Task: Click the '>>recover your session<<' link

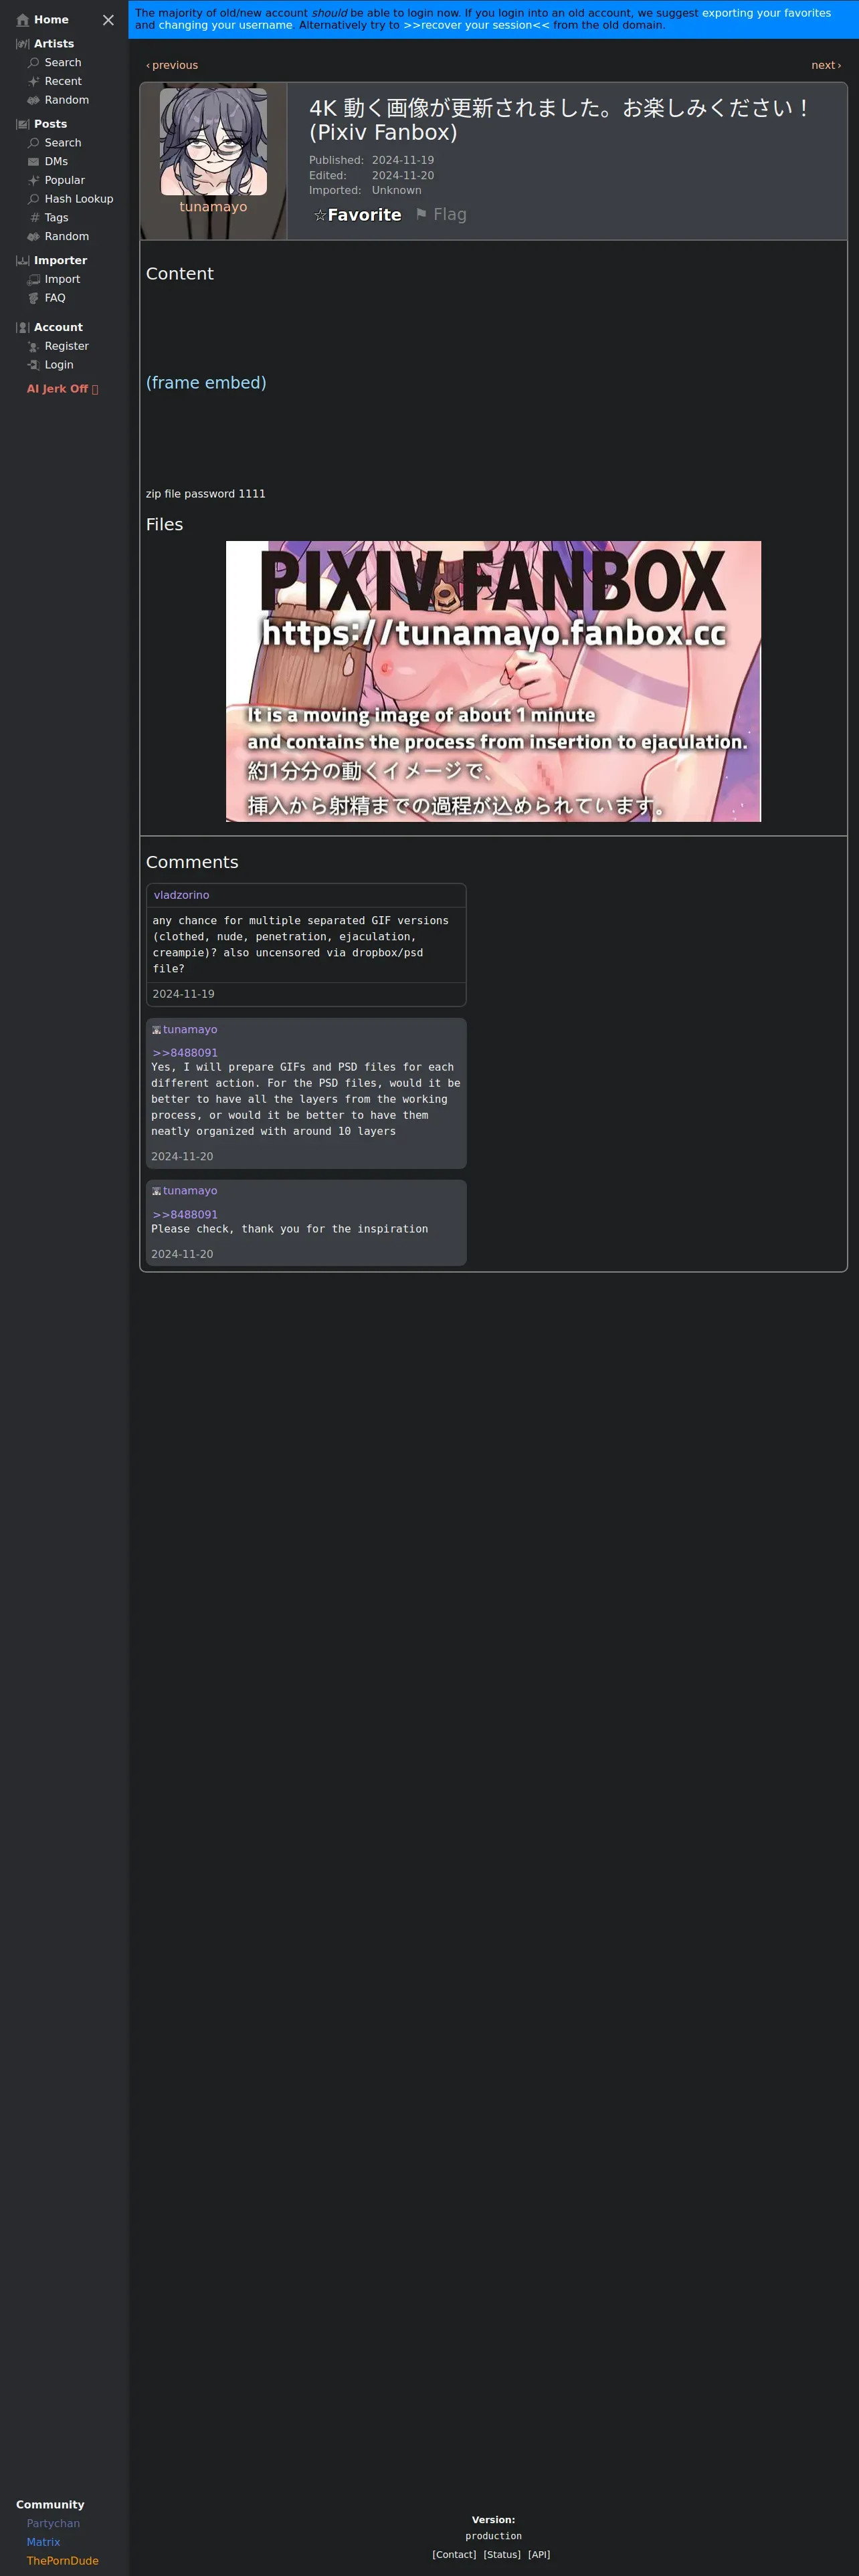Action: click(x=476, y=25)
